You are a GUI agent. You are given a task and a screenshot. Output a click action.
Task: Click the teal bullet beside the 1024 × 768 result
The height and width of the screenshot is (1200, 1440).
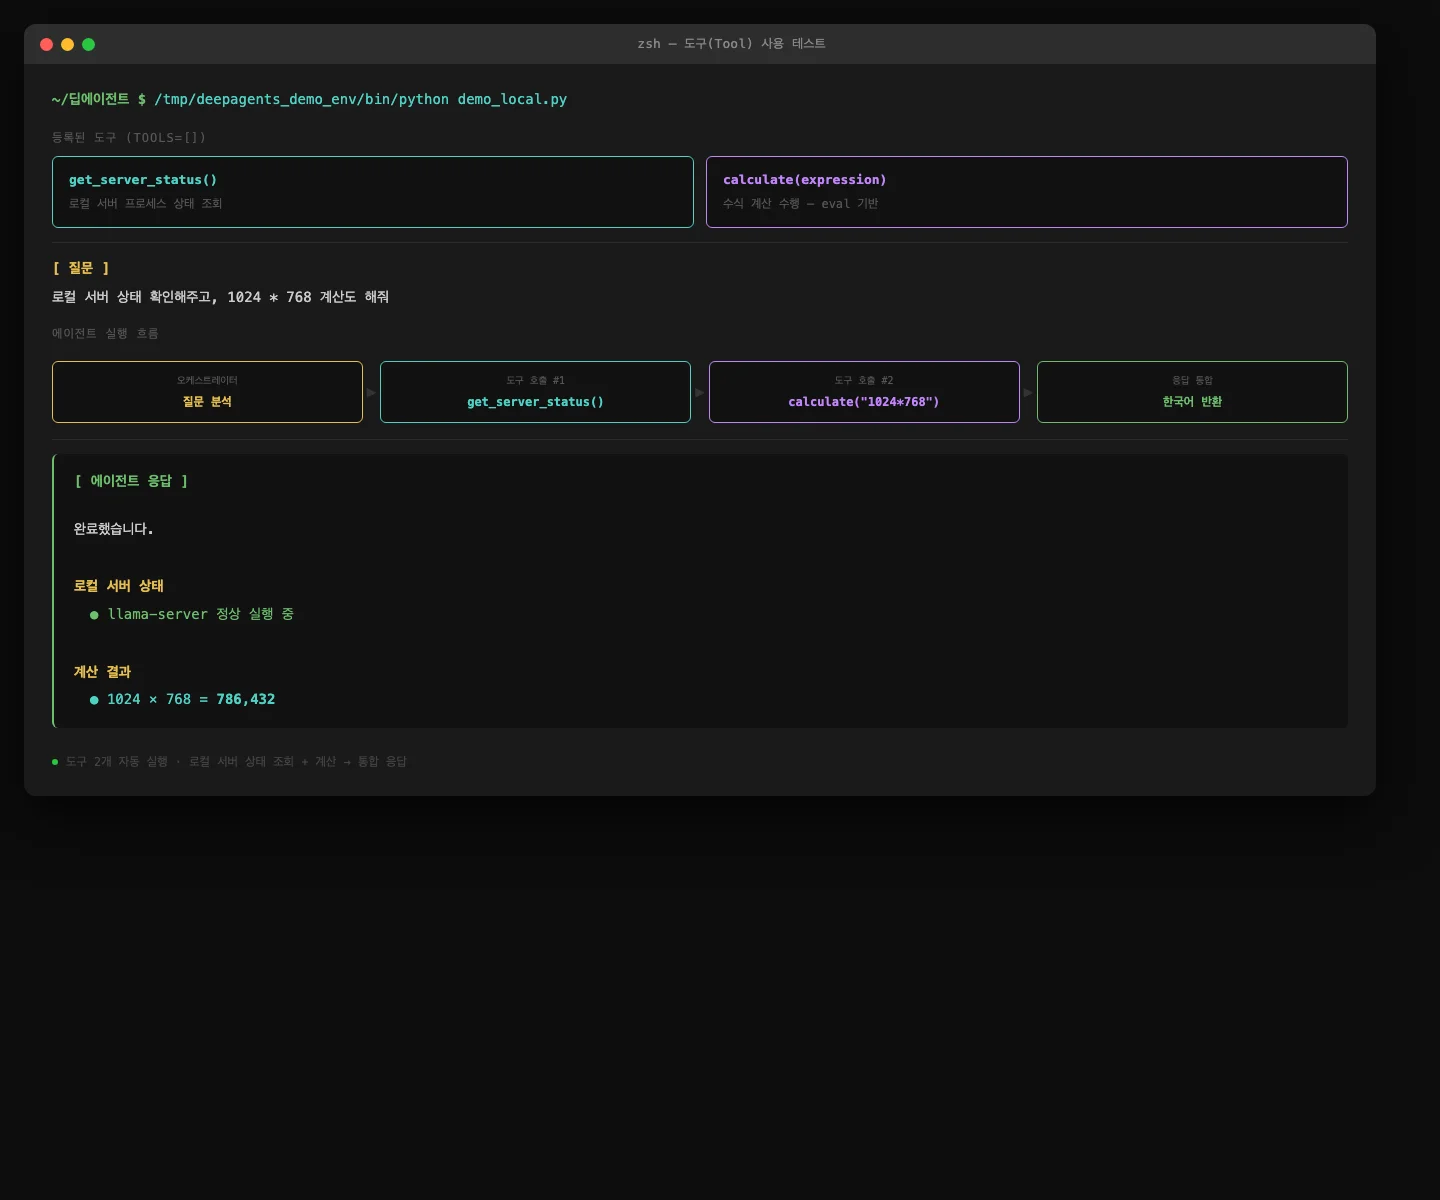94,700
